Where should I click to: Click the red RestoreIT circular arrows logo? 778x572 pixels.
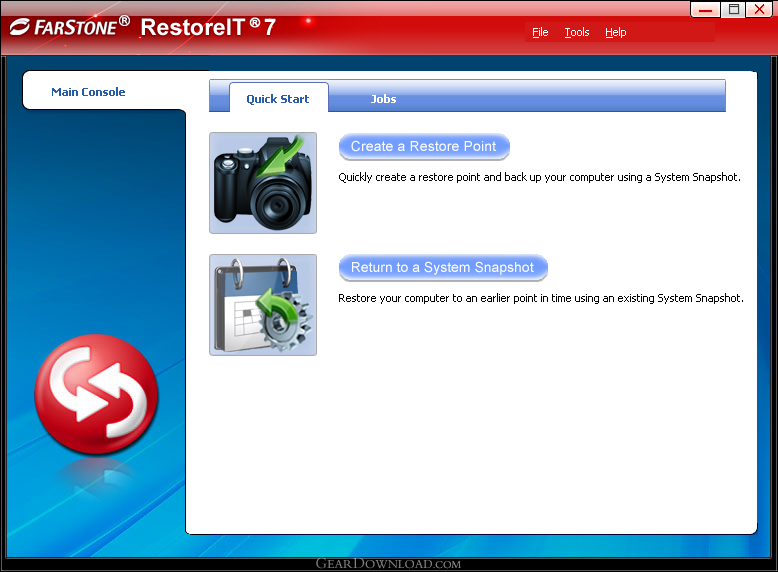click(96, 394)
